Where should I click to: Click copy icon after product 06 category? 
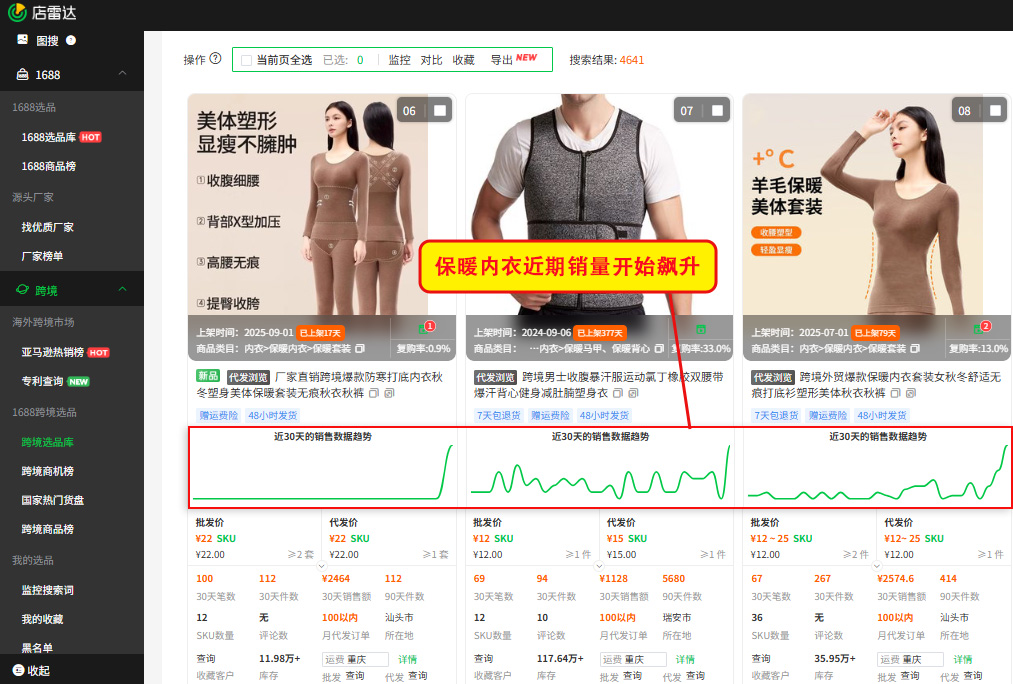(x=359, y=348)
